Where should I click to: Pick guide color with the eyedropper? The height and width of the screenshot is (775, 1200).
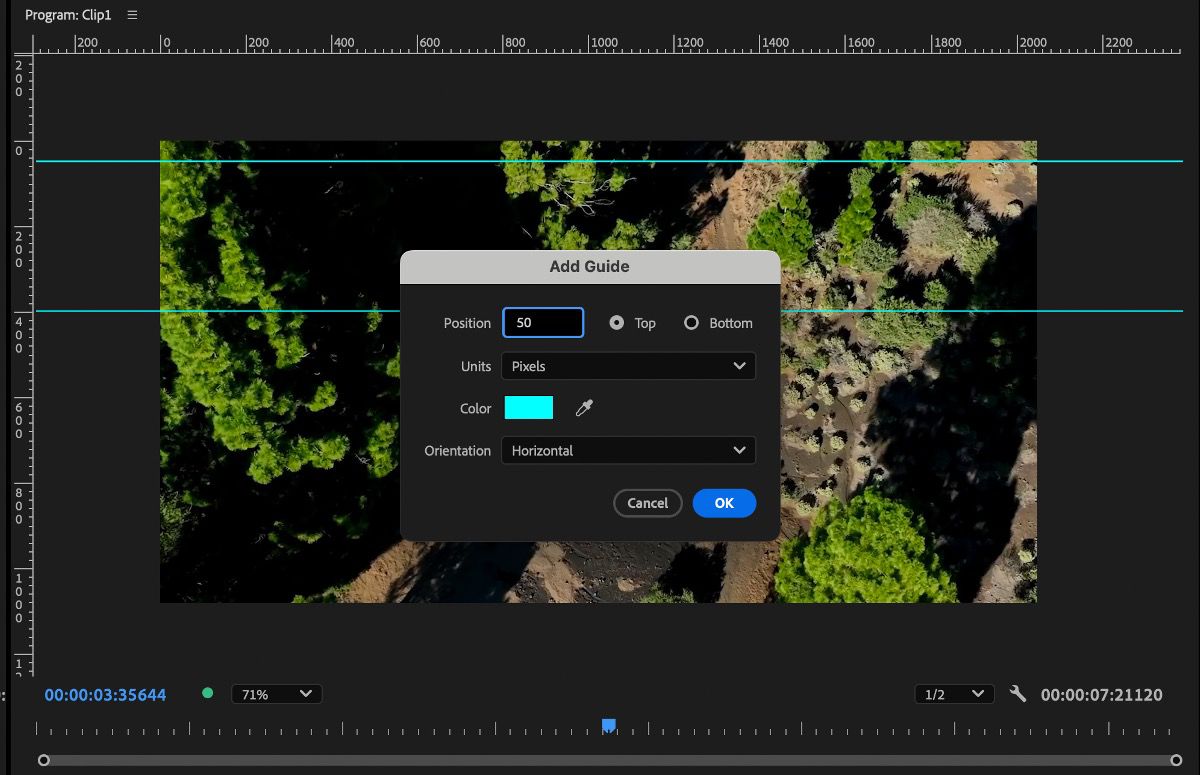pyautogui.click(x=585, y=408)
